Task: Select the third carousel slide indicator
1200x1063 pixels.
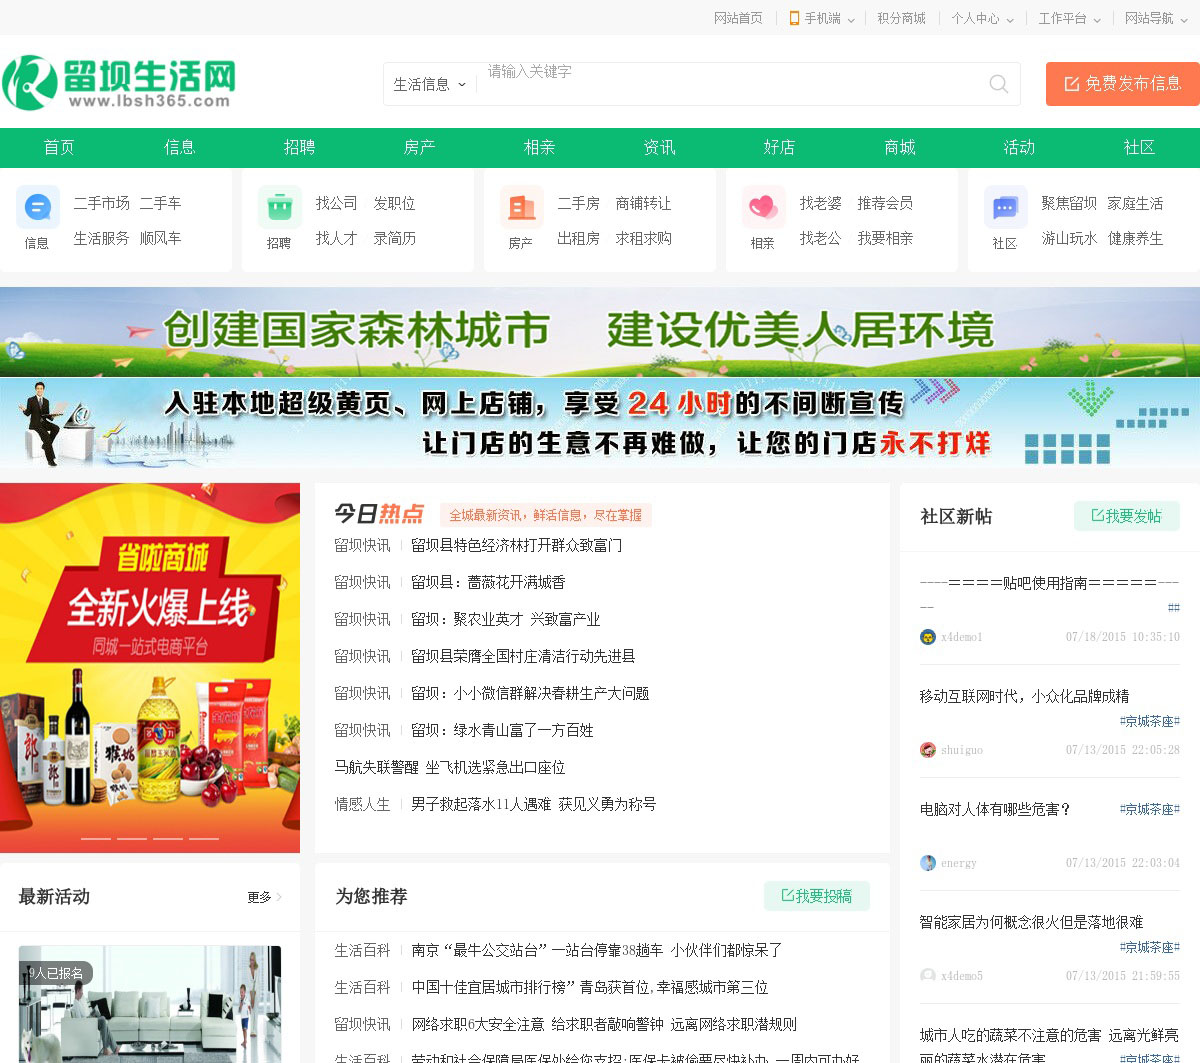Action: (x=168, y=838)
